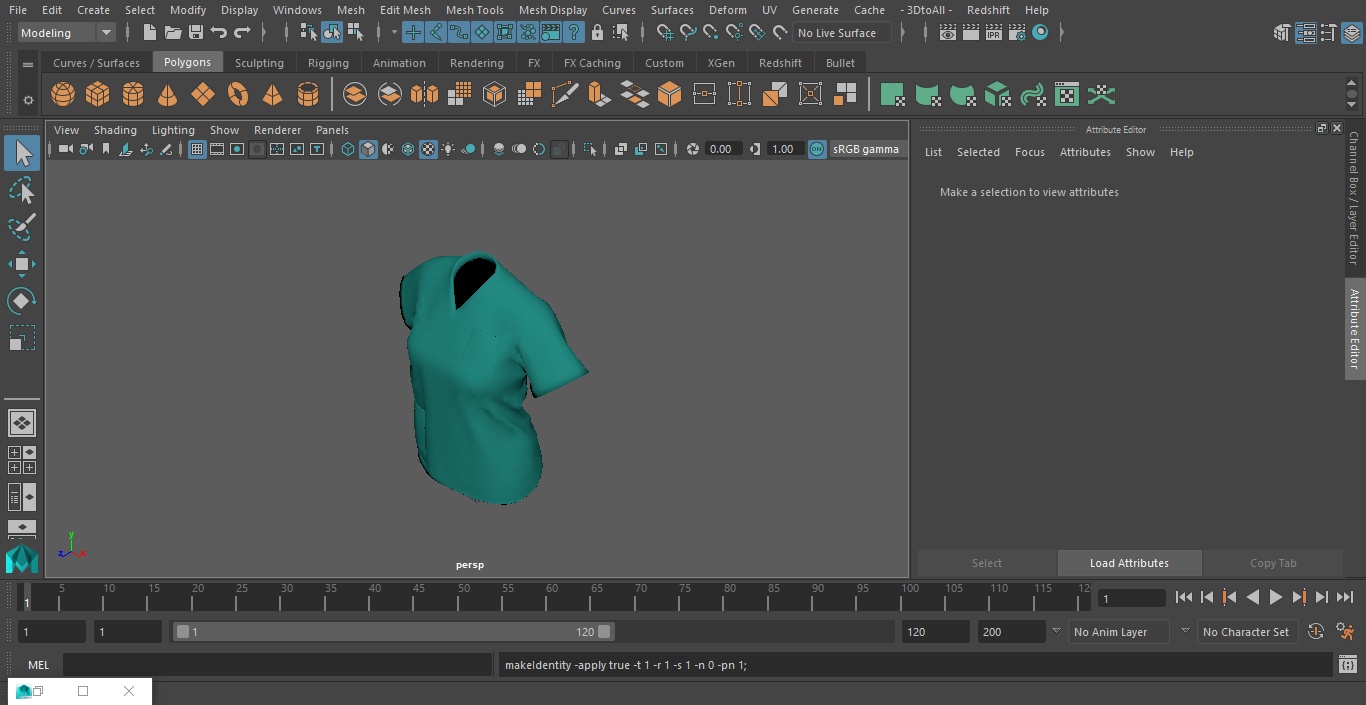
Task: Click the play forwards button
Action: tap(1276, 597)
